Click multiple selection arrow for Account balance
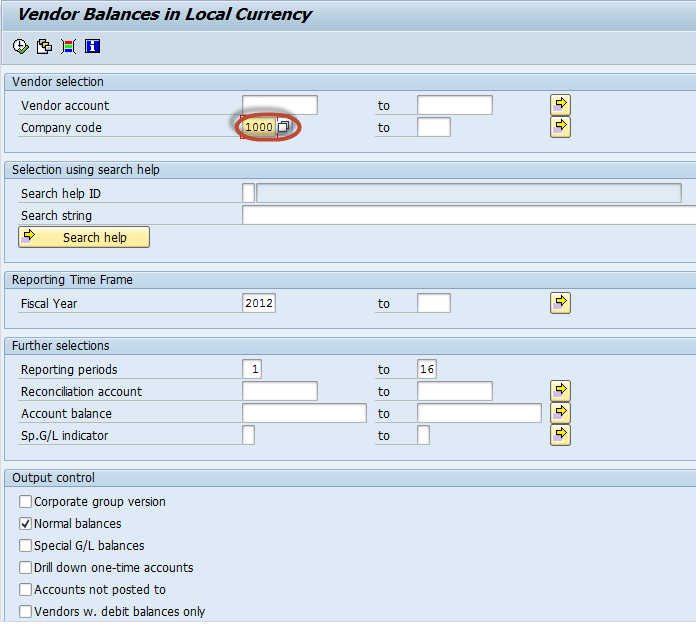Image resolution: width=696 pixels, height=624 pixels. pos(560,412)
